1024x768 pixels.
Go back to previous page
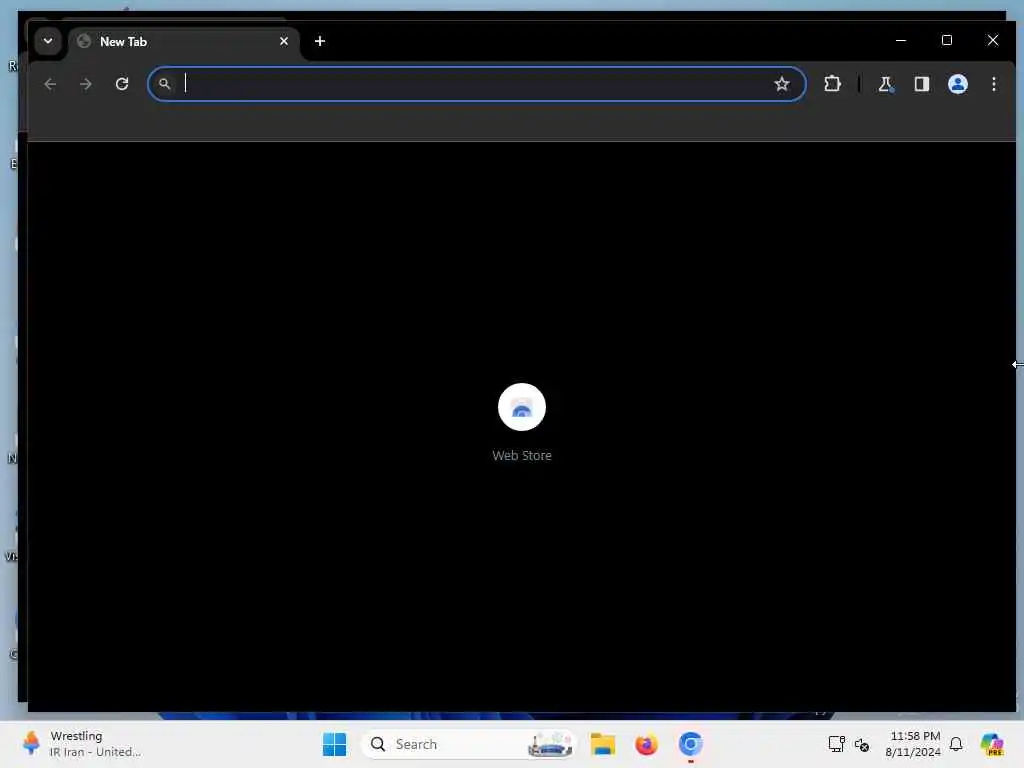coord(50,84)
